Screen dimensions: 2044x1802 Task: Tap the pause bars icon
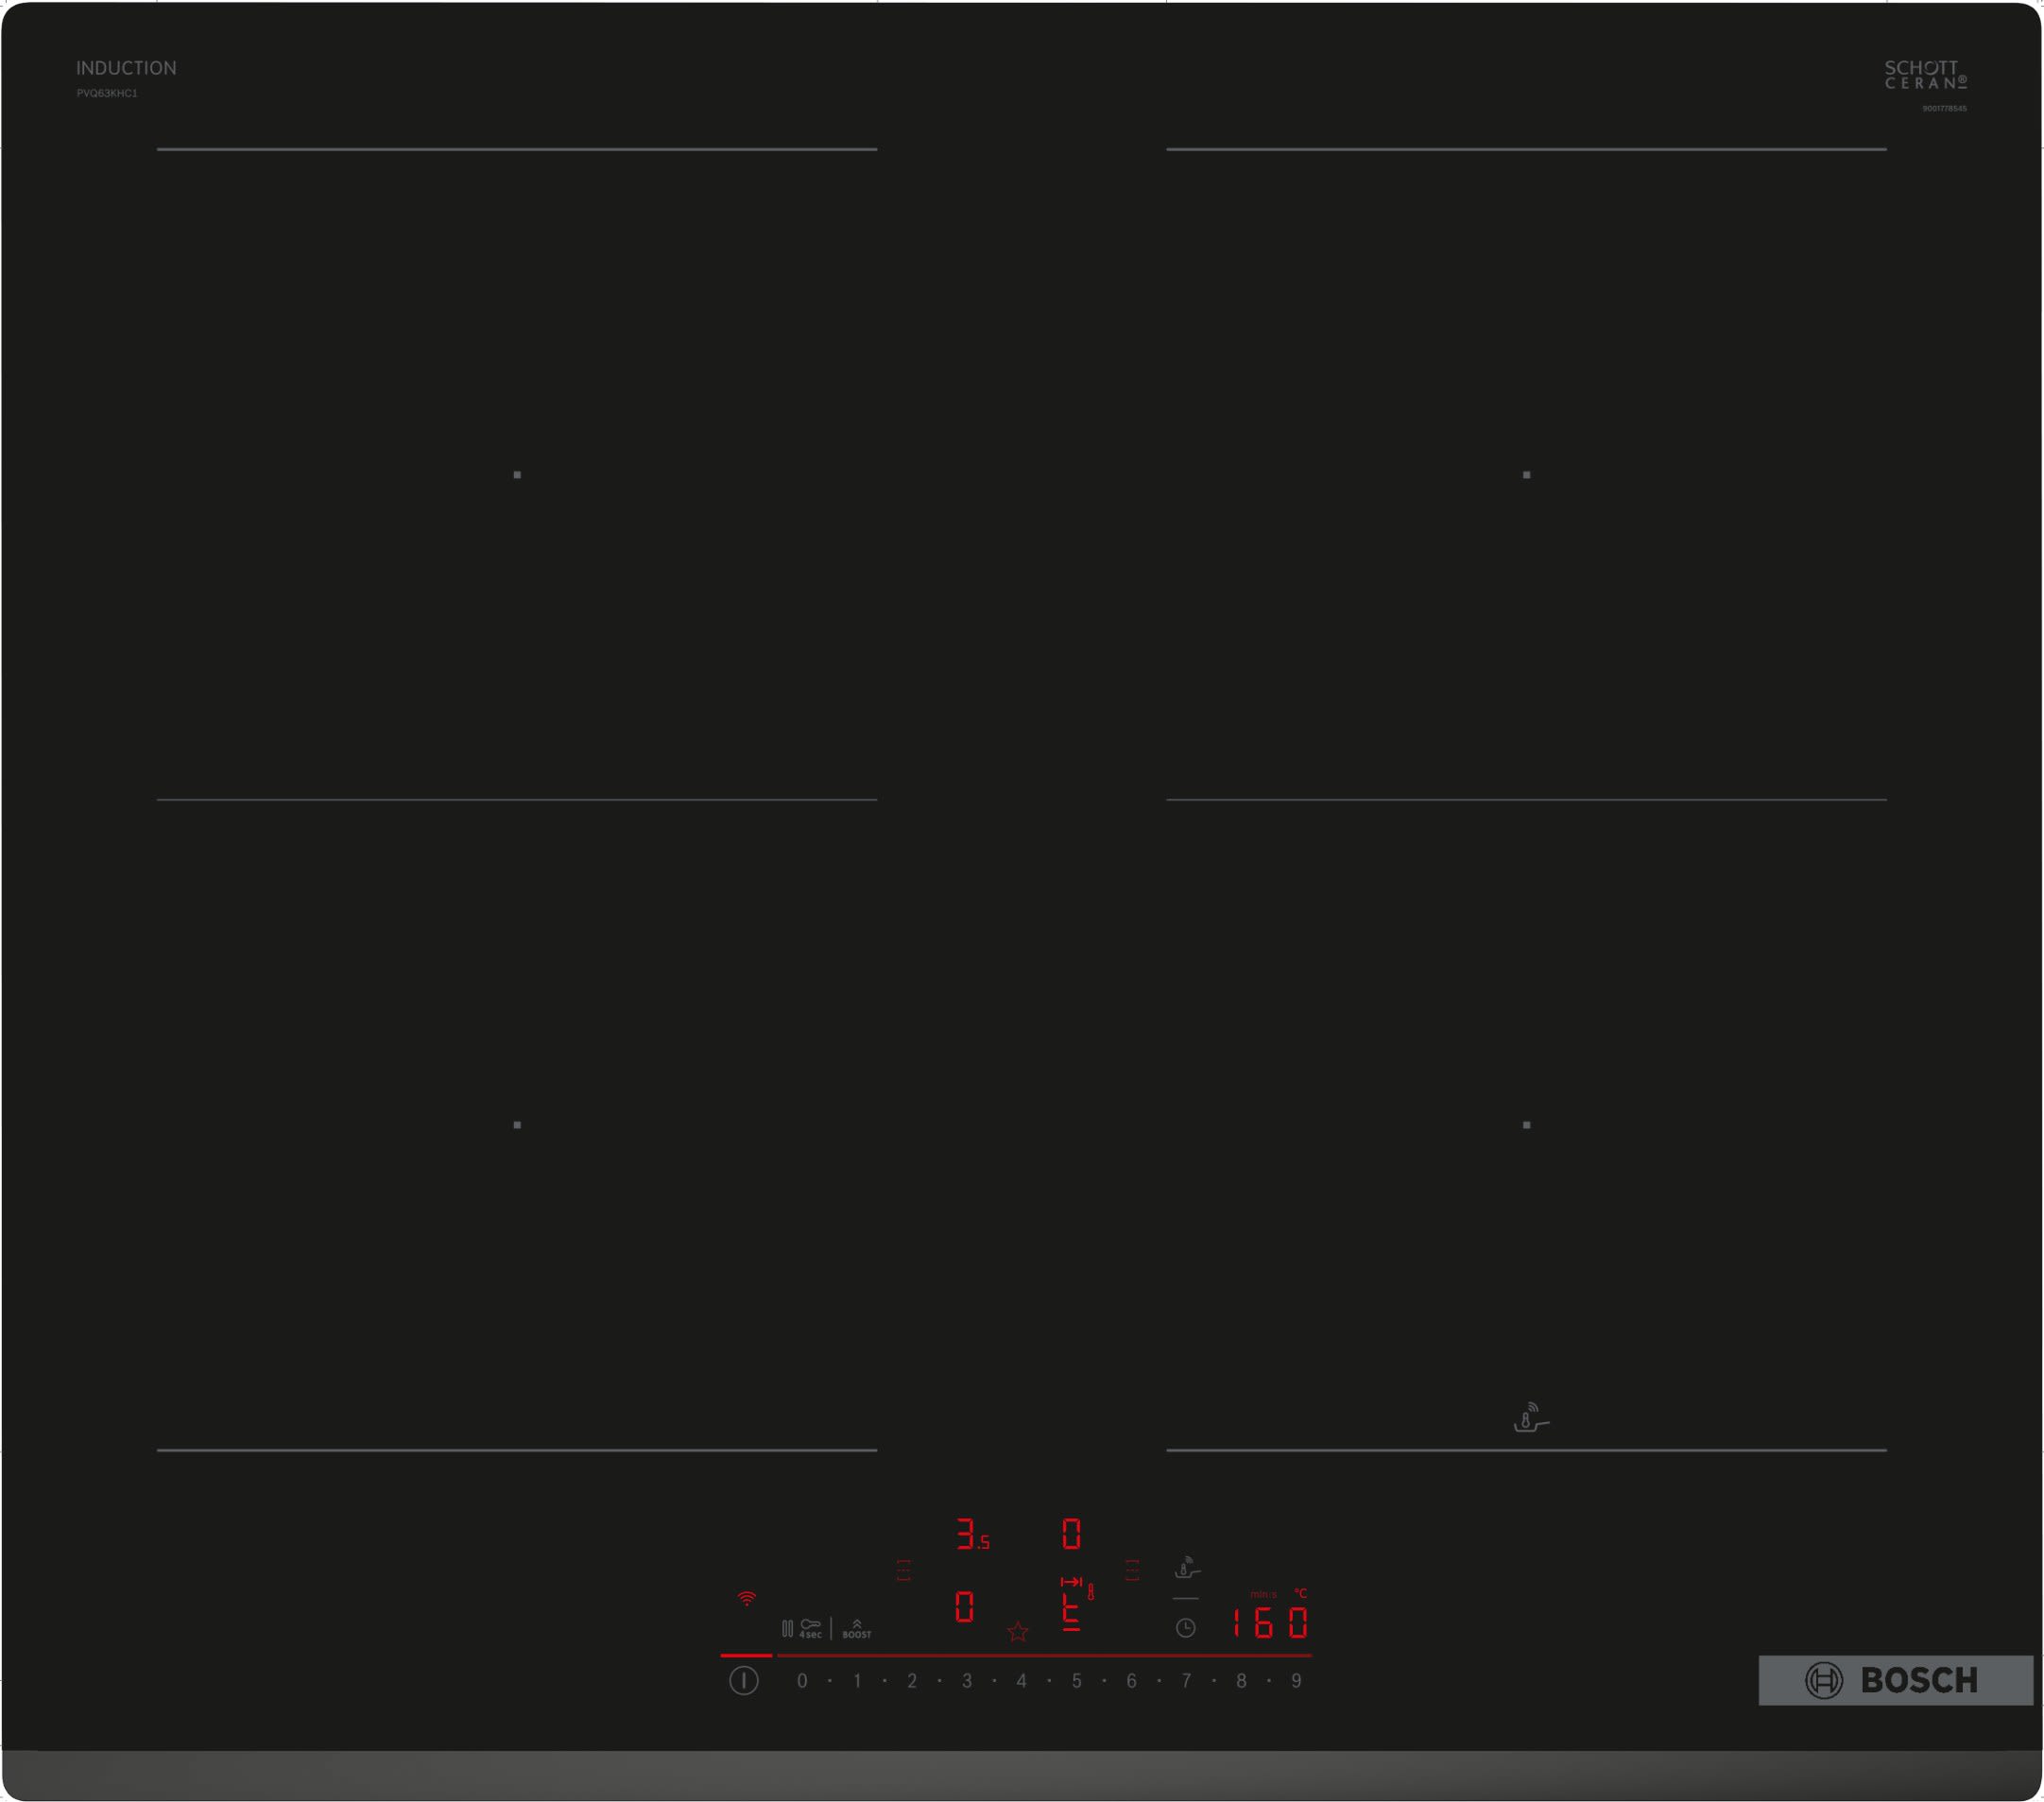787,1629
